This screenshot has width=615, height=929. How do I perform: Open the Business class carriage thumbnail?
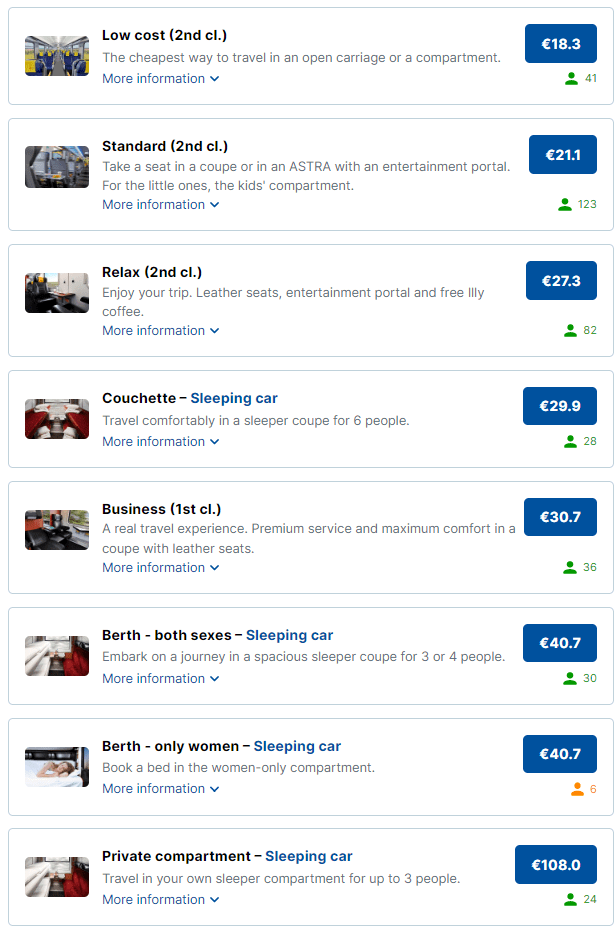(57, 530)
